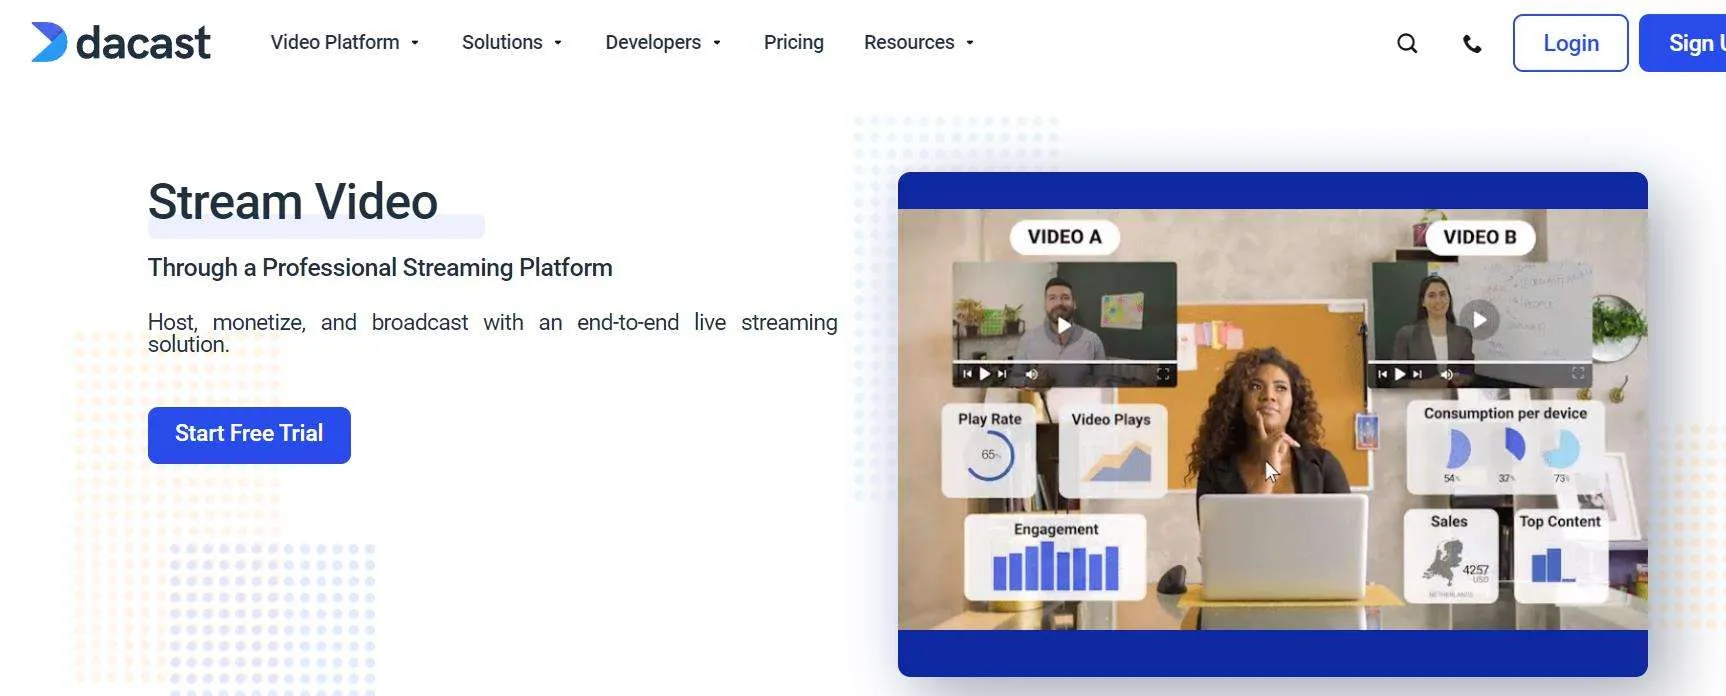Click the Video A volume icon

click(1032, 374)
